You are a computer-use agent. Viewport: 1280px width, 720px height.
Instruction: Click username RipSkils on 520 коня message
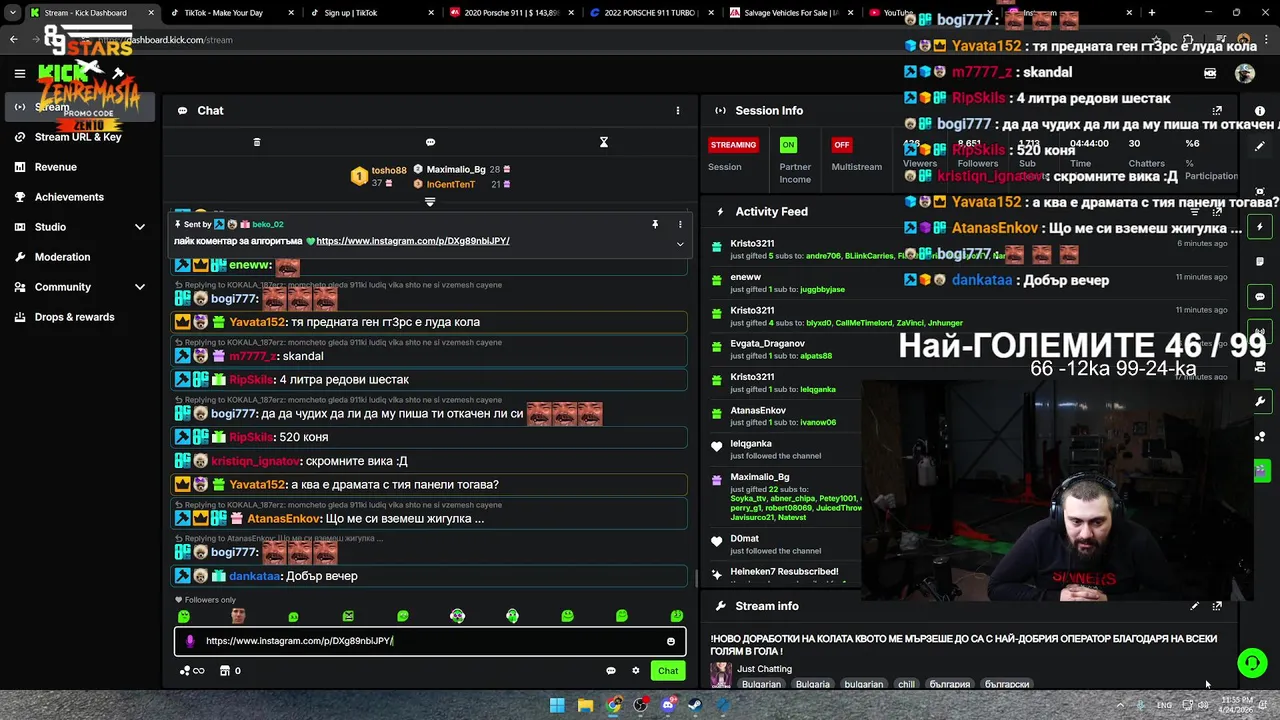coord(251,437)
